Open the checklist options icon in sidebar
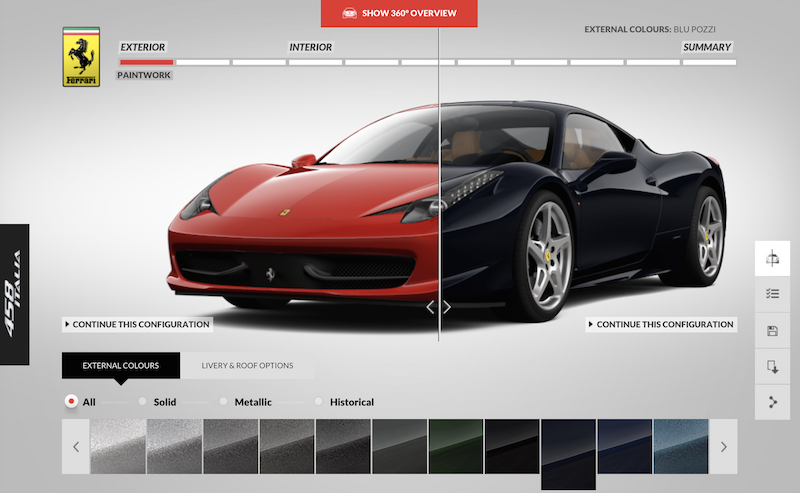This screenshot has height=493, width=800. pyautogui.click(x=772, y=293)
